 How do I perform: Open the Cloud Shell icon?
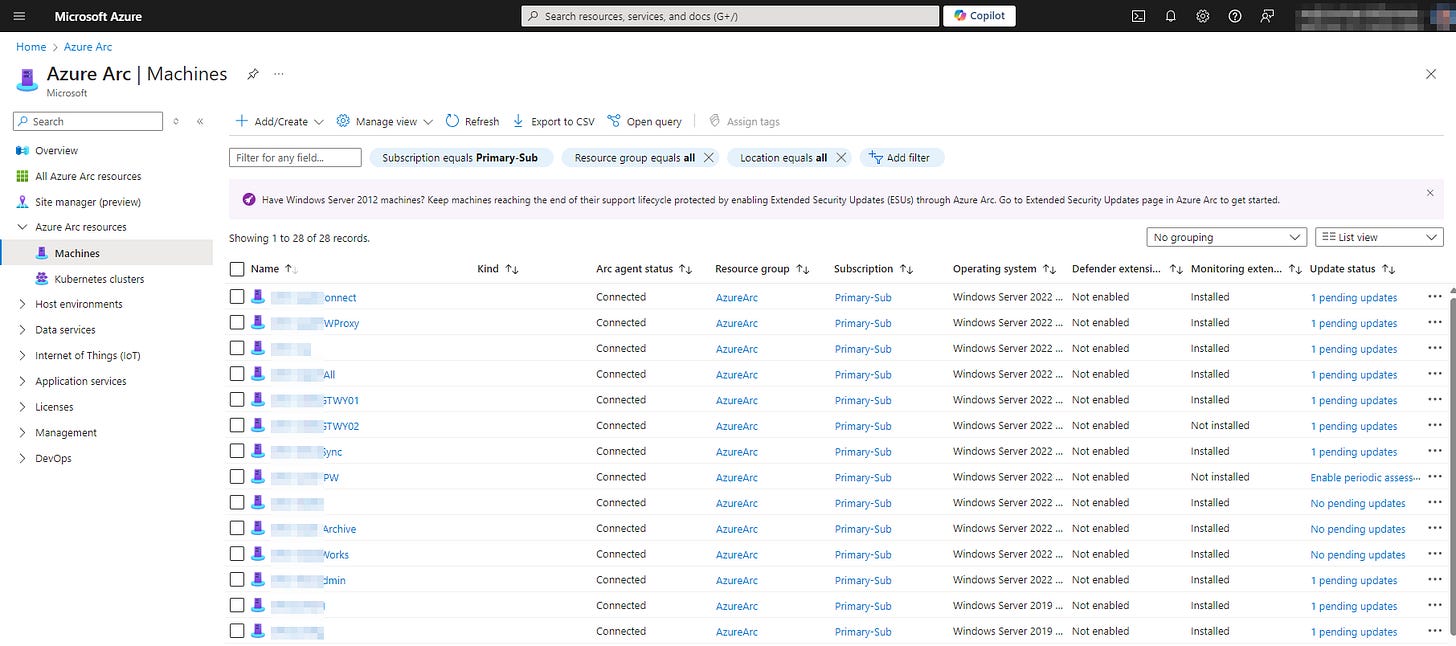tap(1138, 16)
